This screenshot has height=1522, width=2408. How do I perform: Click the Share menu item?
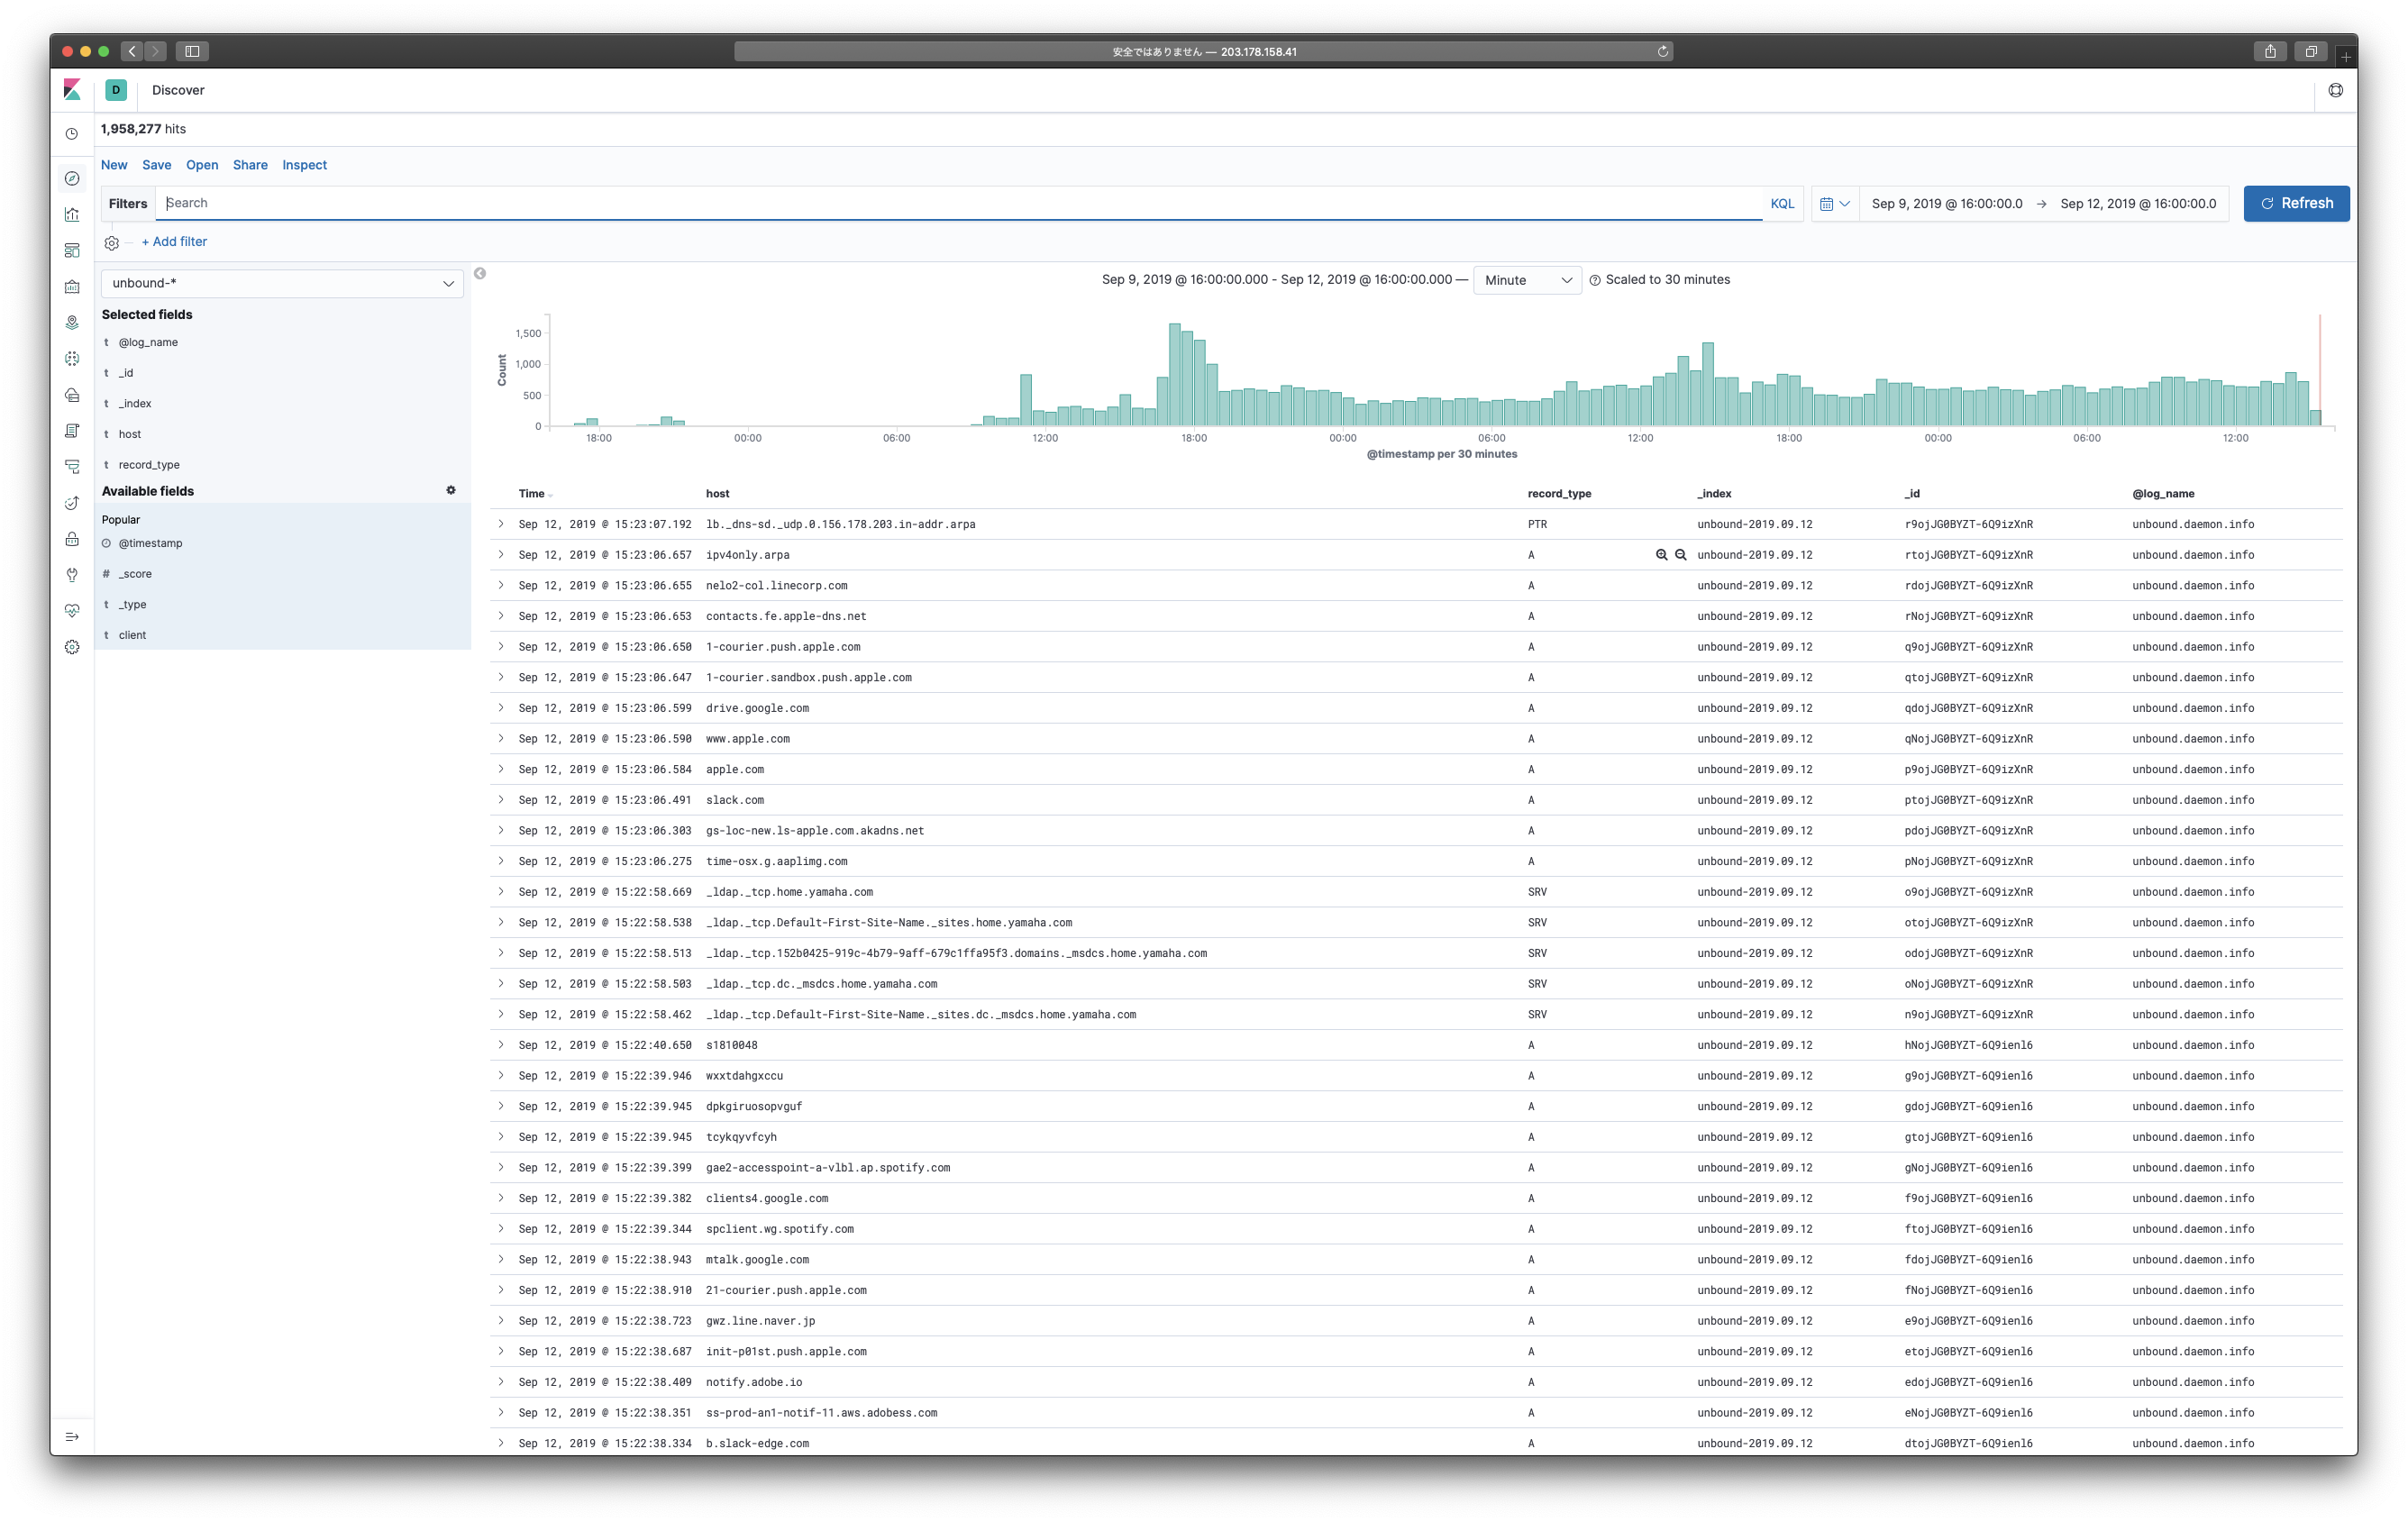click(250, 165)
